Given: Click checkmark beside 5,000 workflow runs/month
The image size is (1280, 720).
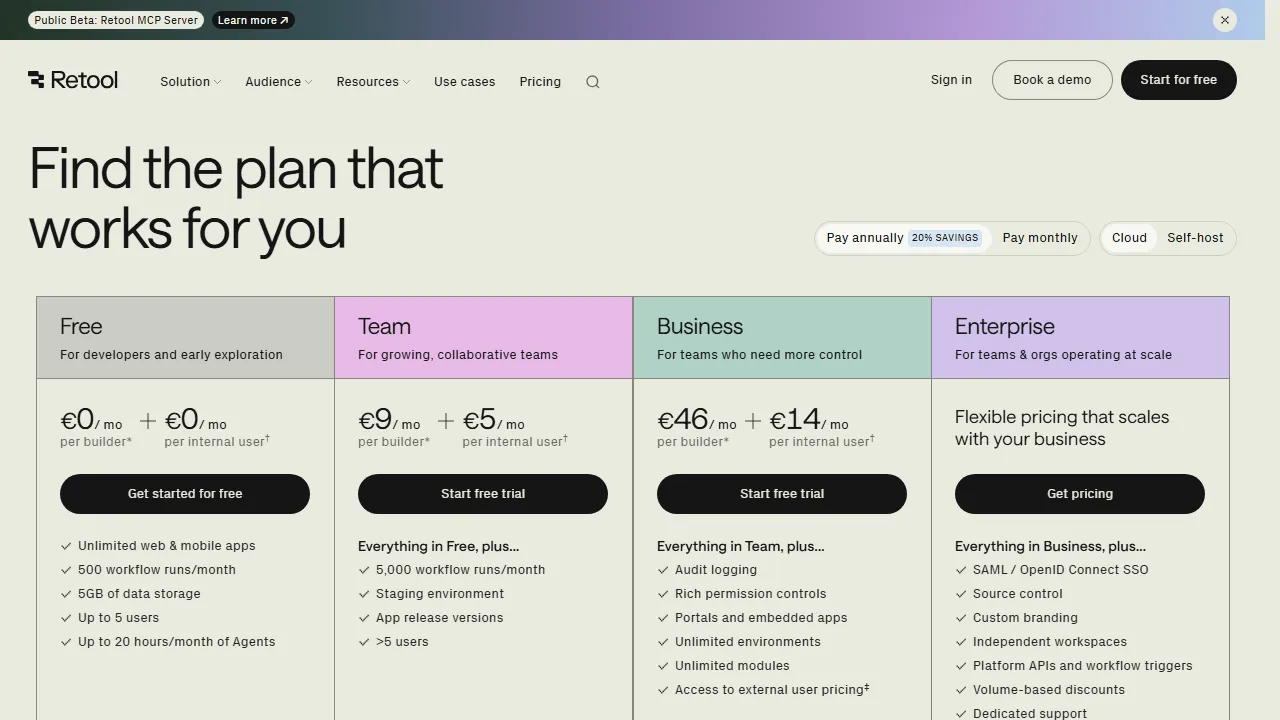Looking at the screenshot, I should tap(364, 570).
